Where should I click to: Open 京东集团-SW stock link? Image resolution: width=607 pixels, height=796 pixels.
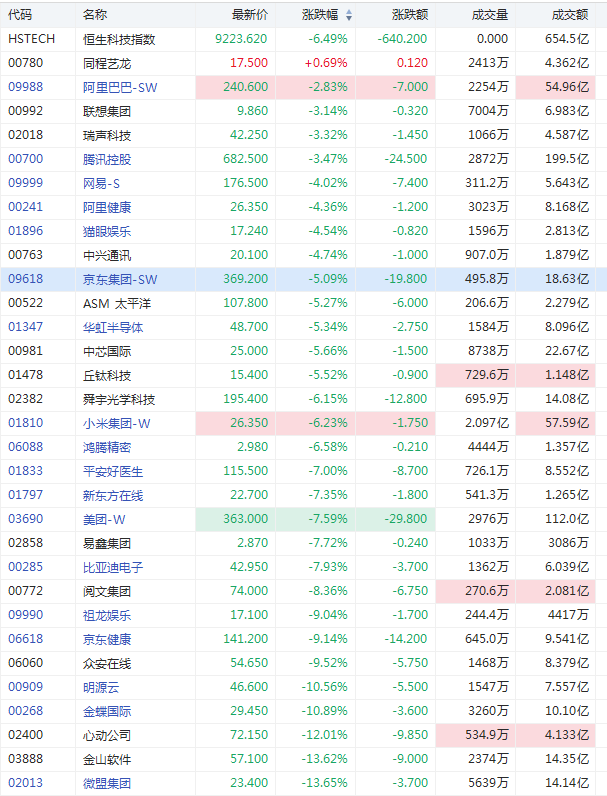tap(120, 279)
